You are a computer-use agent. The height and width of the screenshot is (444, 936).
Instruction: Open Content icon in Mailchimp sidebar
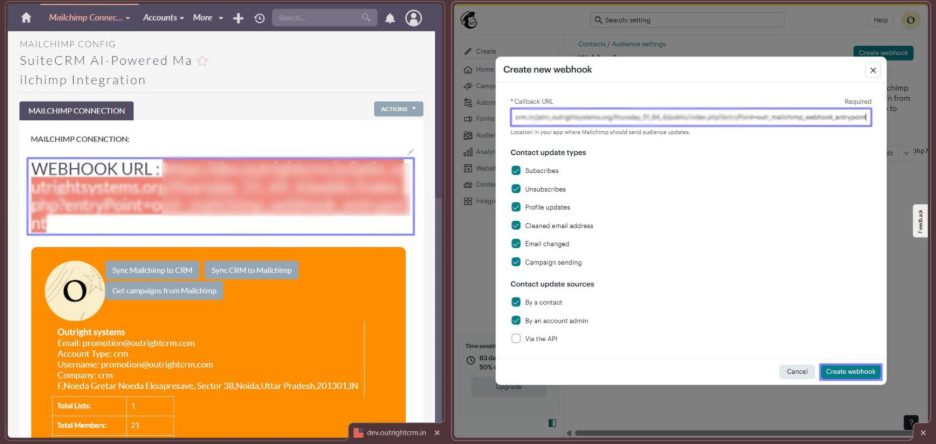point(469,184)
